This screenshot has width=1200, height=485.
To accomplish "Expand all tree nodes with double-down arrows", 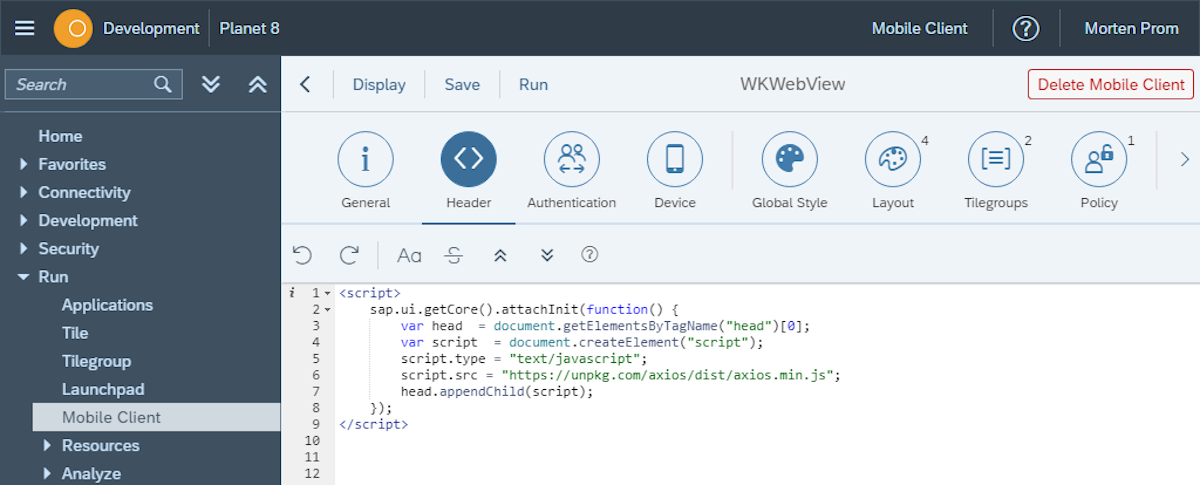I will 211,84.
